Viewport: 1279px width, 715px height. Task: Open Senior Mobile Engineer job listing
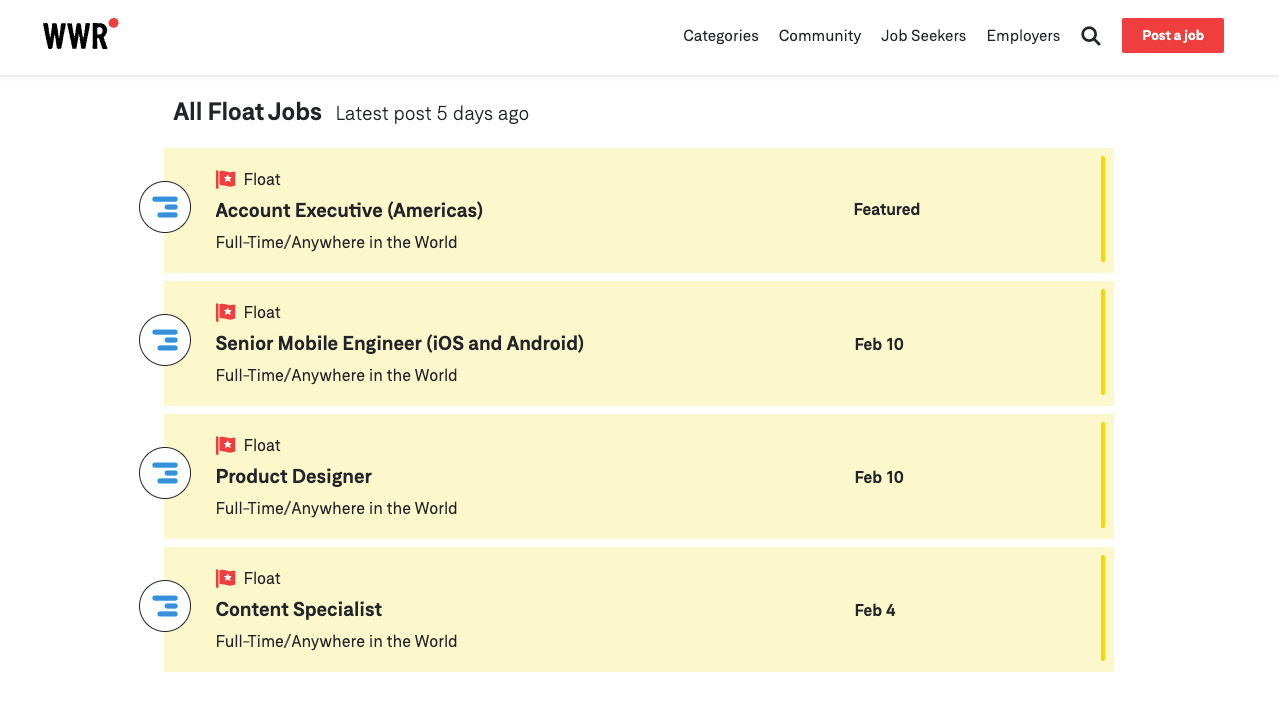tap(399, 343)
